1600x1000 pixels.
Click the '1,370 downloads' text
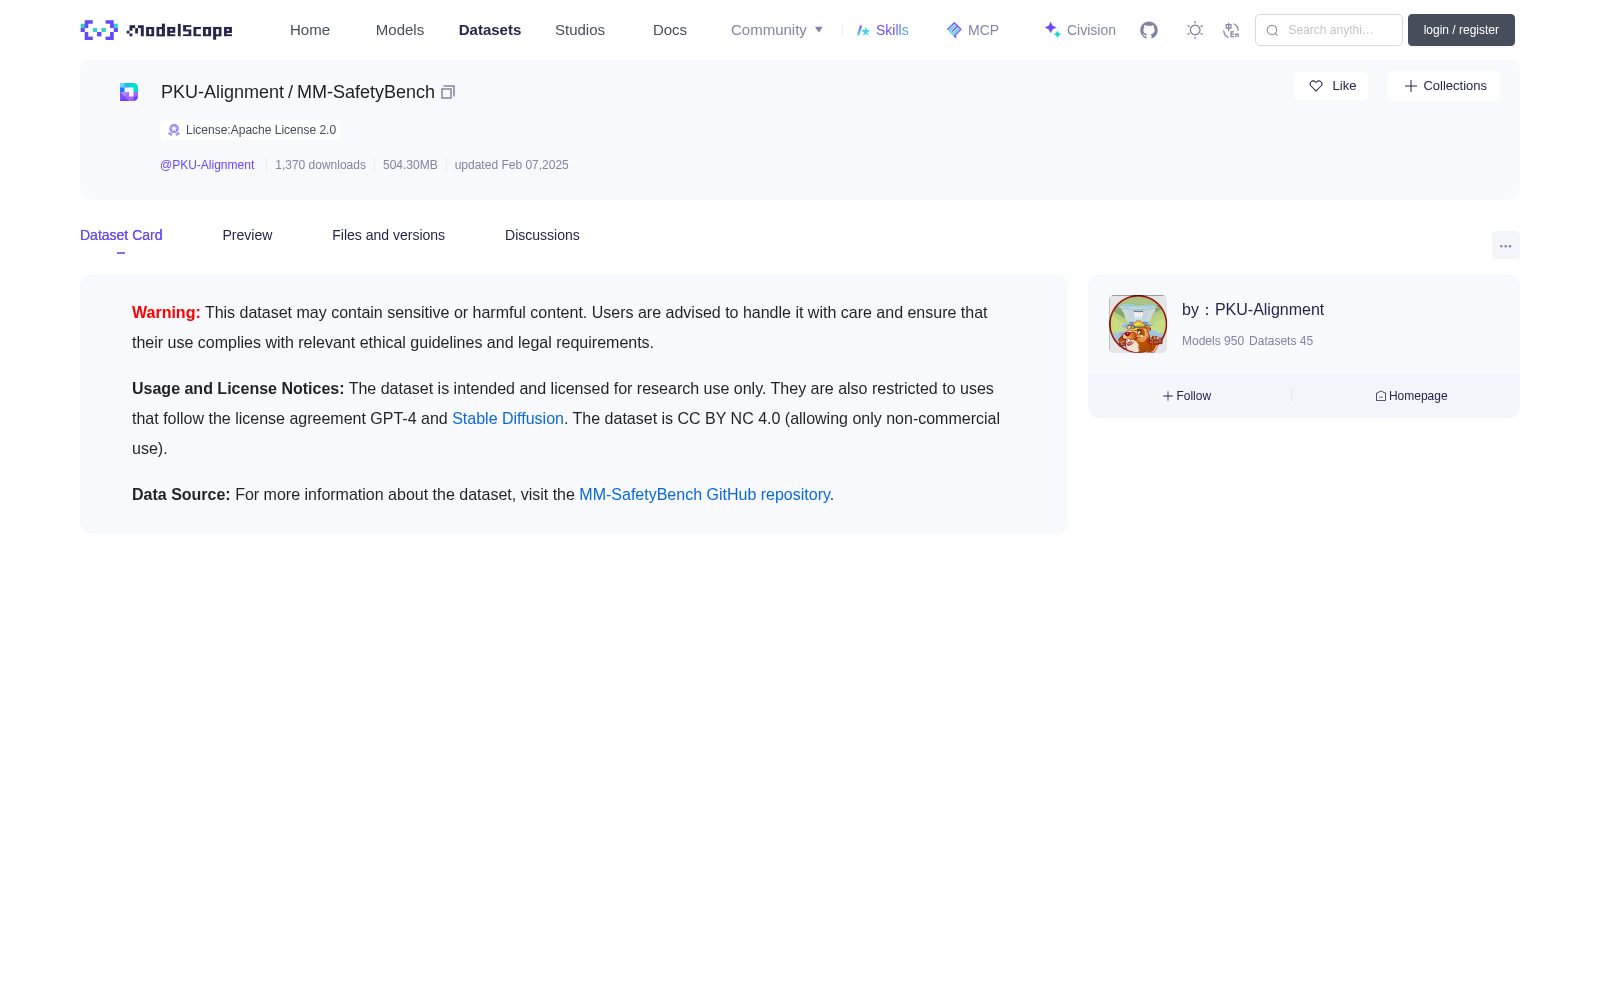pyautogui.click(x=320, y=165)
